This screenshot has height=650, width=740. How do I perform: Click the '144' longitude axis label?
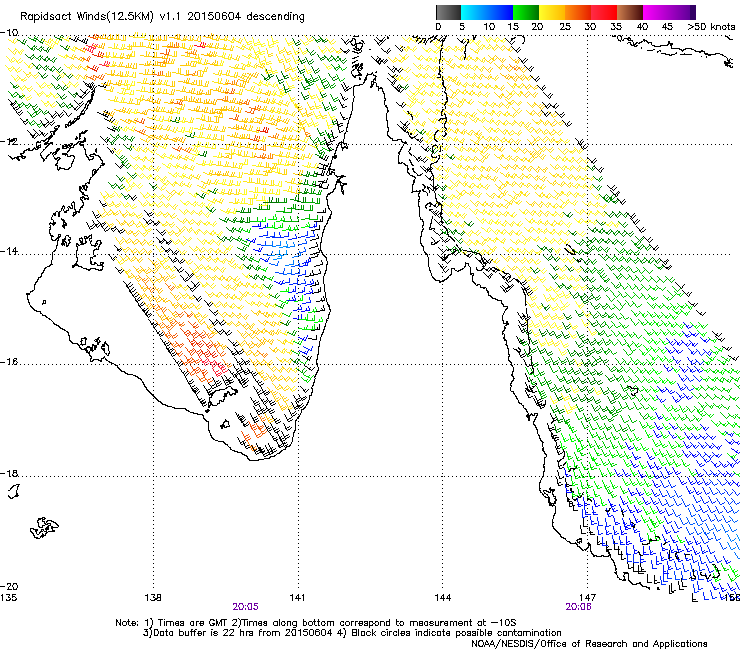tap(443, 598)
